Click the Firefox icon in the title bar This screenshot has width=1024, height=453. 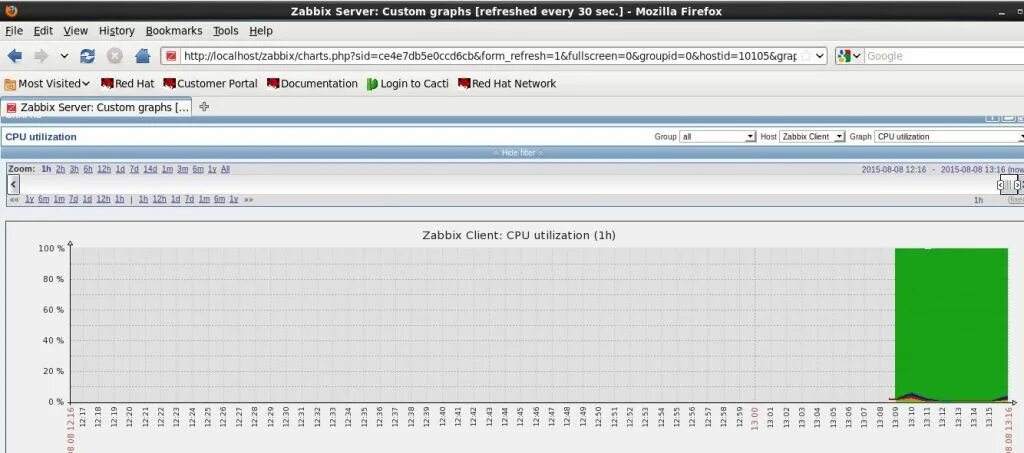(x=10, y=10)
